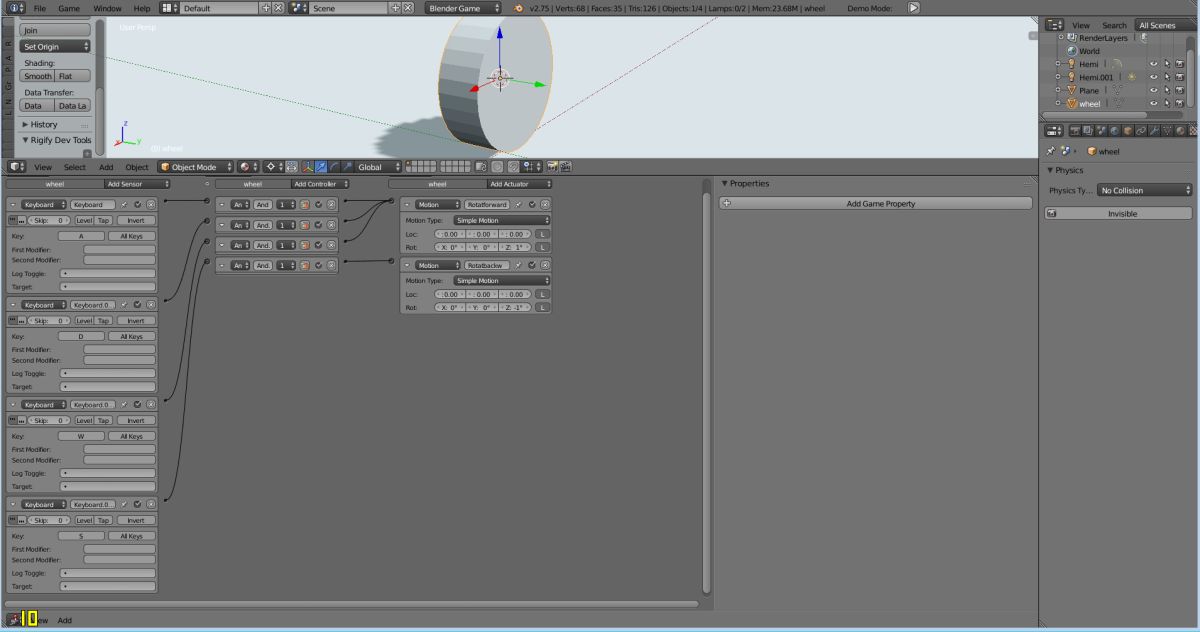Open the Object properties cube tab

click(x=1127, y=130)
